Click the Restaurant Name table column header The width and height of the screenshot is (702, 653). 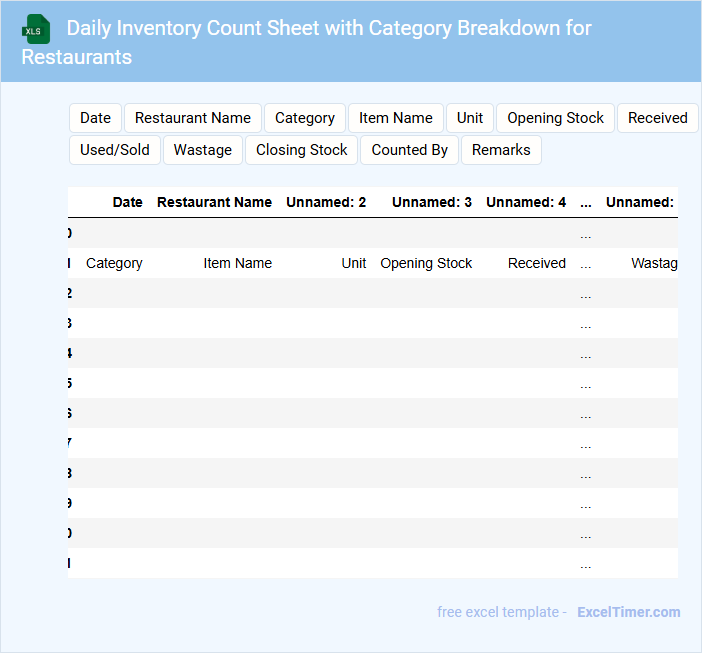click(x=214, y=202)
